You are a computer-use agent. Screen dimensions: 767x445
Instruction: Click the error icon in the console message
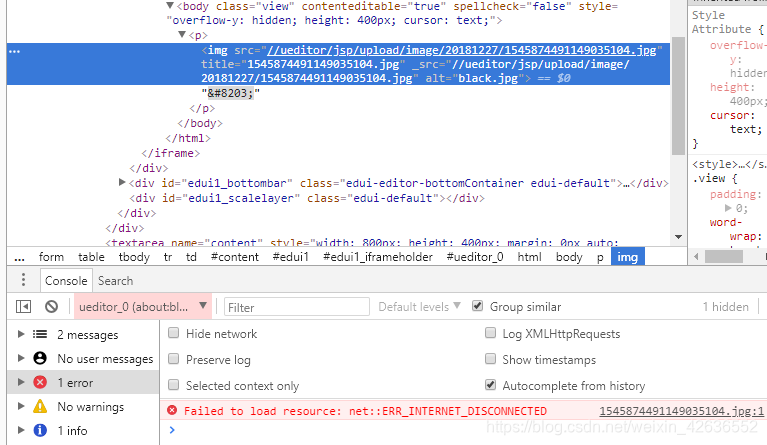[172, 410]
